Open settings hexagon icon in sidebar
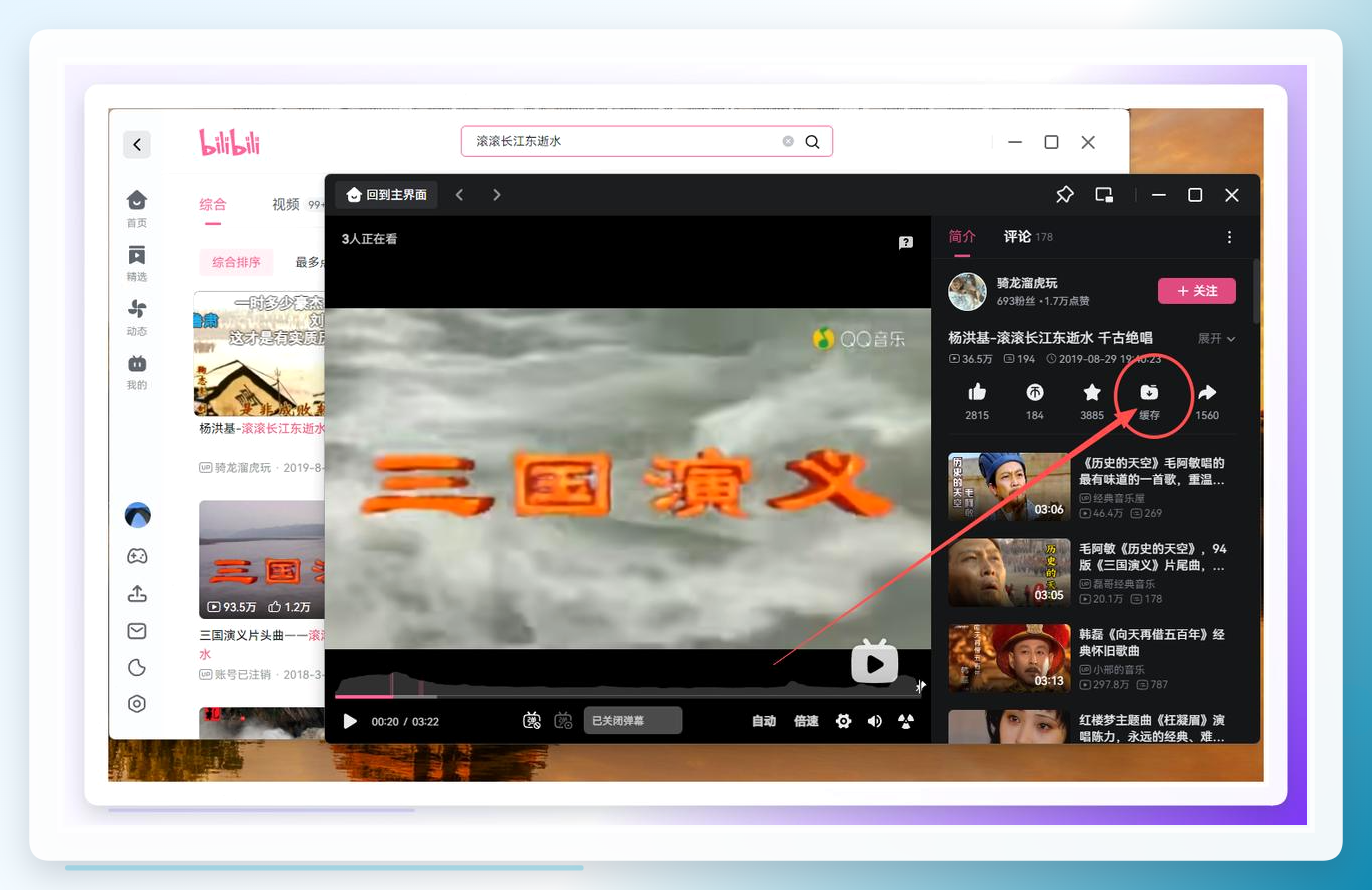 (137, 704)
